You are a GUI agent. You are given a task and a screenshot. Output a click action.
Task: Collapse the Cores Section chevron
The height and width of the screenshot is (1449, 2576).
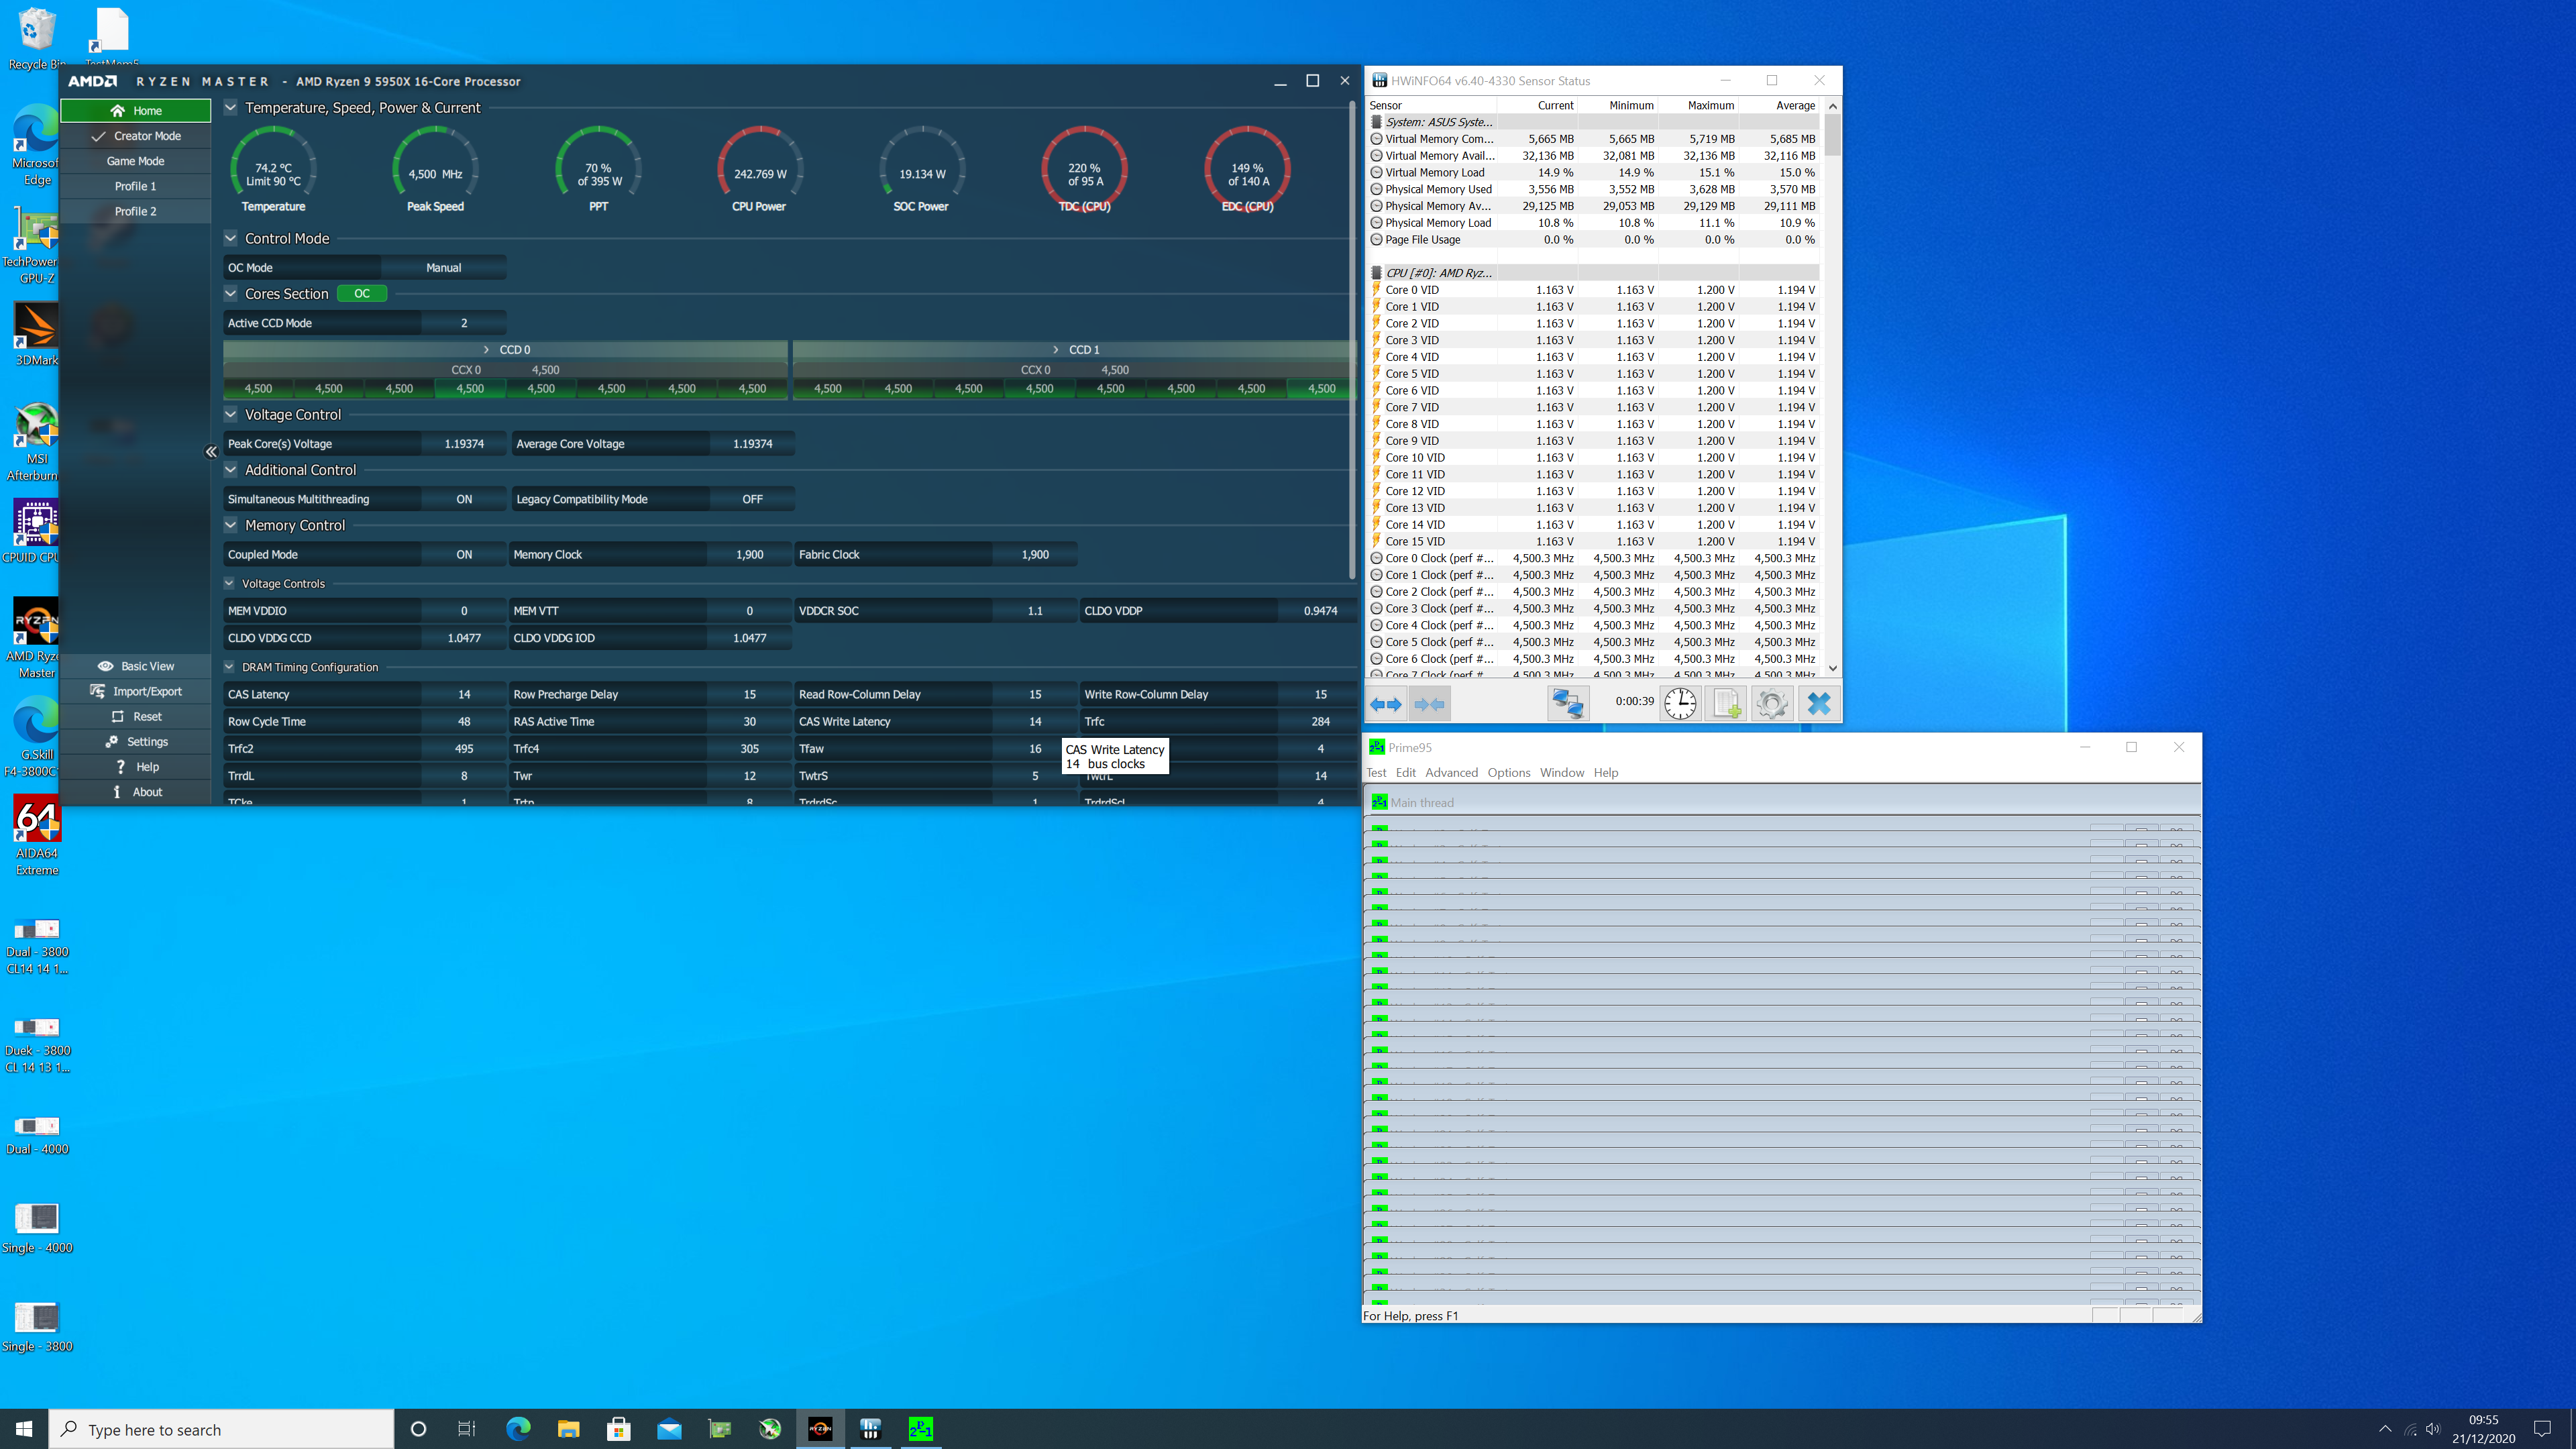tap(231, 294)
